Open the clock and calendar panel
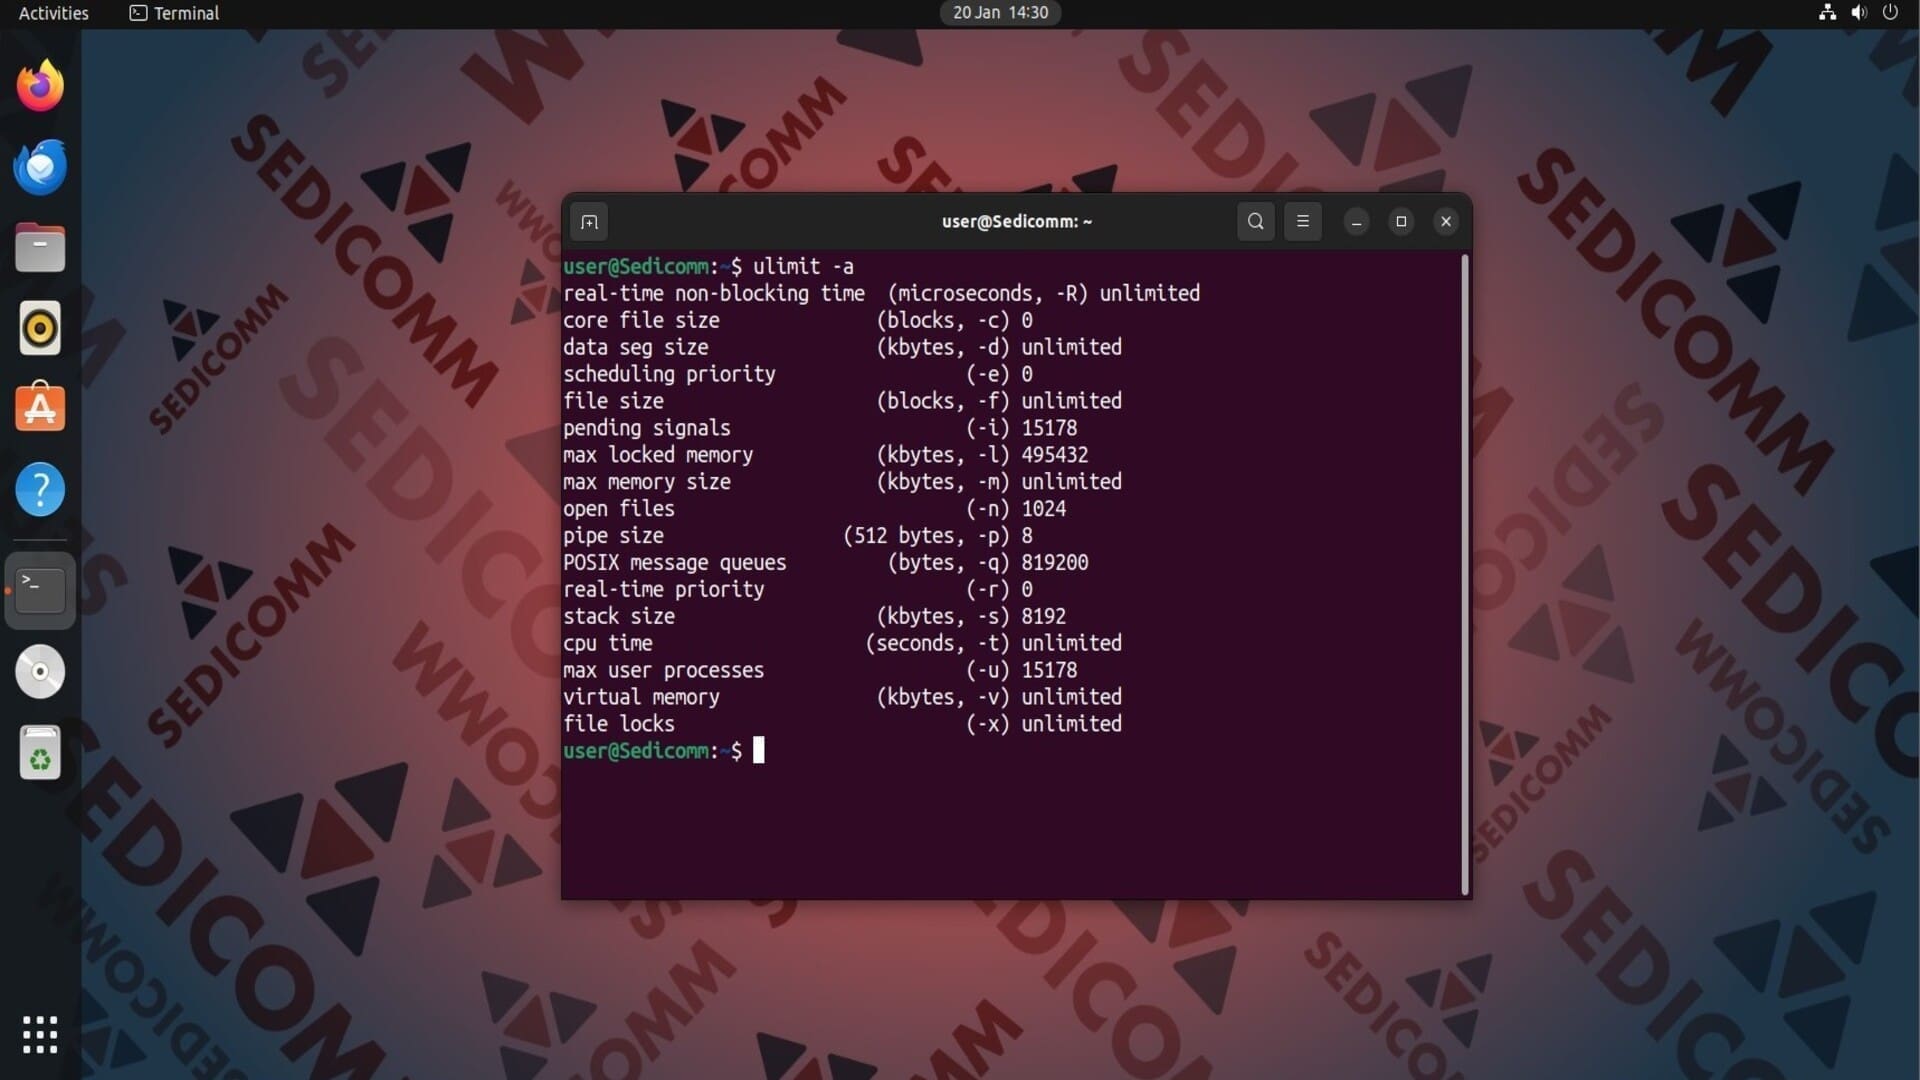Image resolution: width=1920 pixels, height=1080 pixels. click(x=1000, y=13)
